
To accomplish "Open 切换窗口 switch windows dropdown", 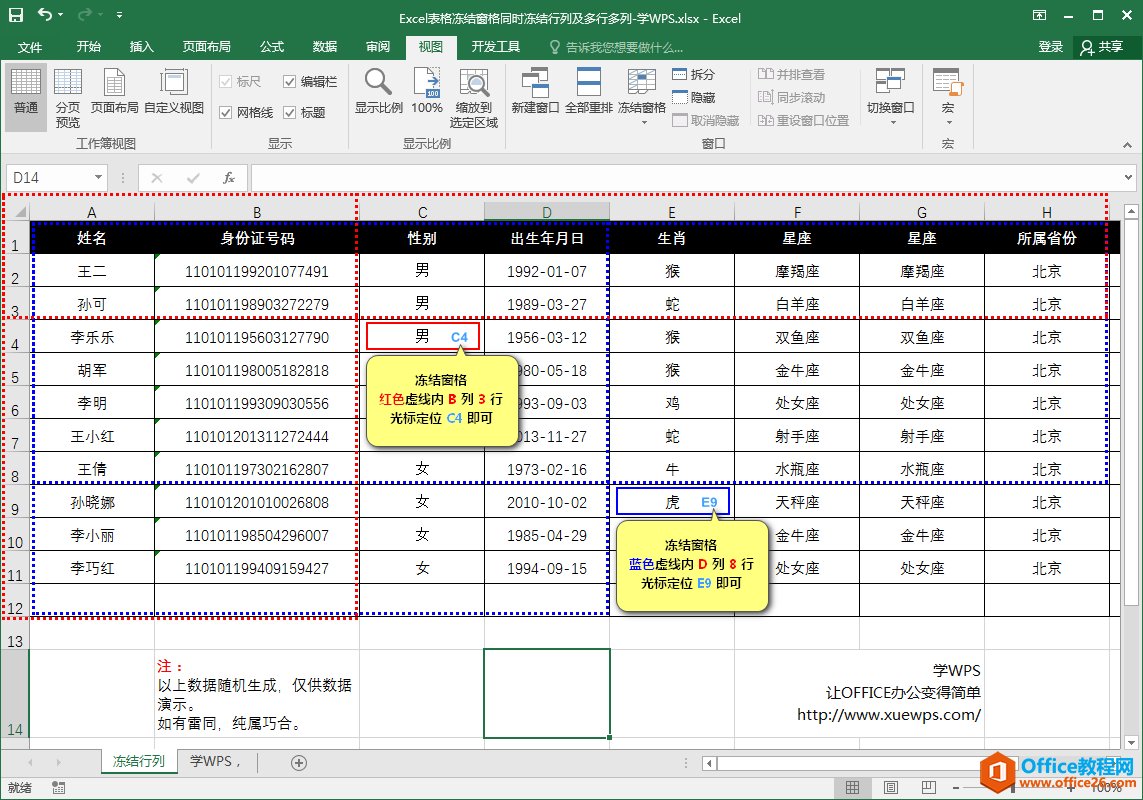I will pyautogui.click(x=890, y=96).
